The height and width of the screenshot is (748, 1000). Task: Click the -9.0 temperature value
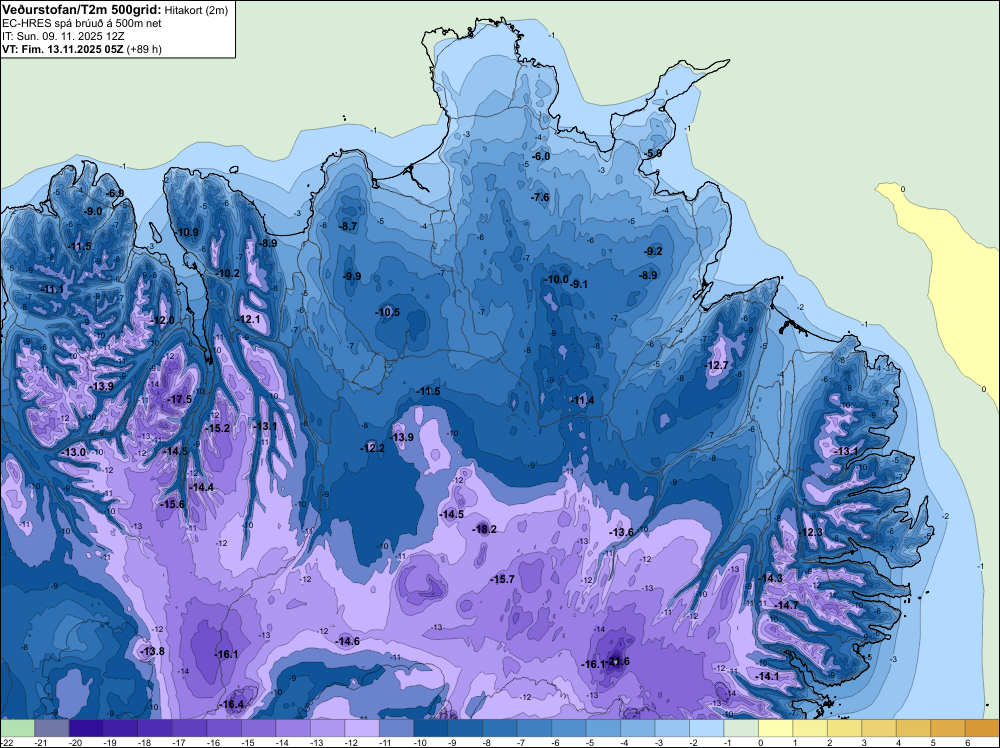pyautogui.click(x=93, y=211)
